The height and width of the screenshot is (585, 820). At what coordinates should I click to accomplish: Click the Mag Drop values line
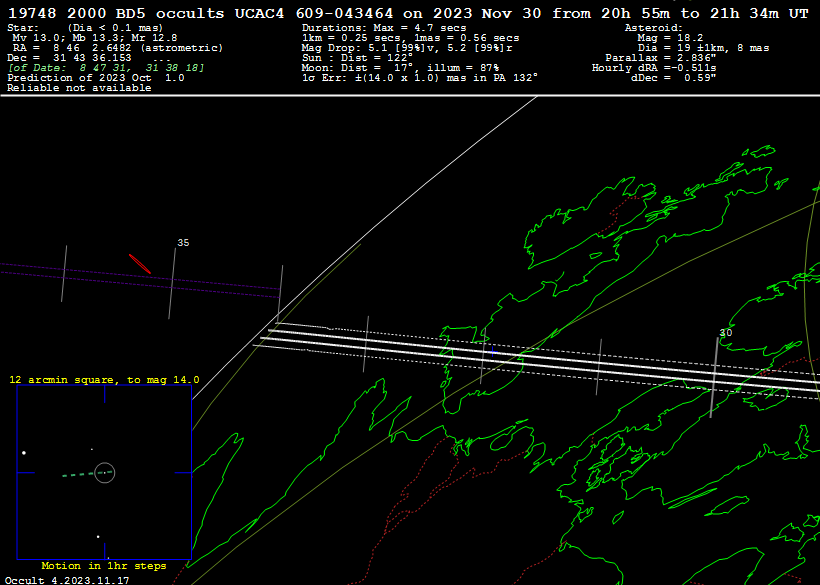click(x=410, y=48)
